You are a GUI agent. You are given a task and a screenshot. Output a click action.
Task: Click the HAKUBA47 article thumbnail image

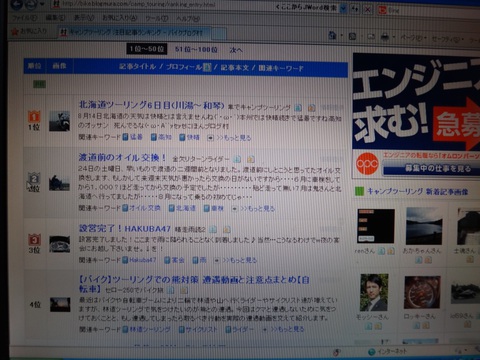60,244
